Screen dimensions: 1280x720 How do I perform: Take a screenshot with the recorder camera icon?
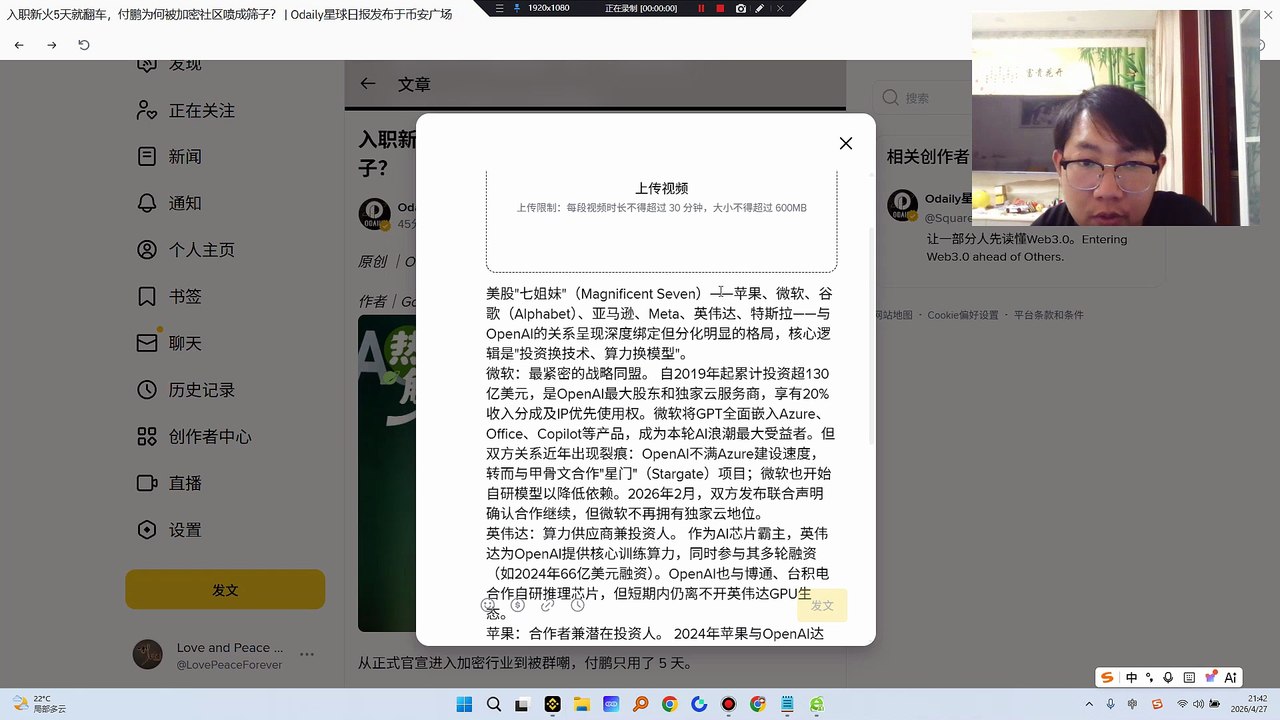[741, 8]
